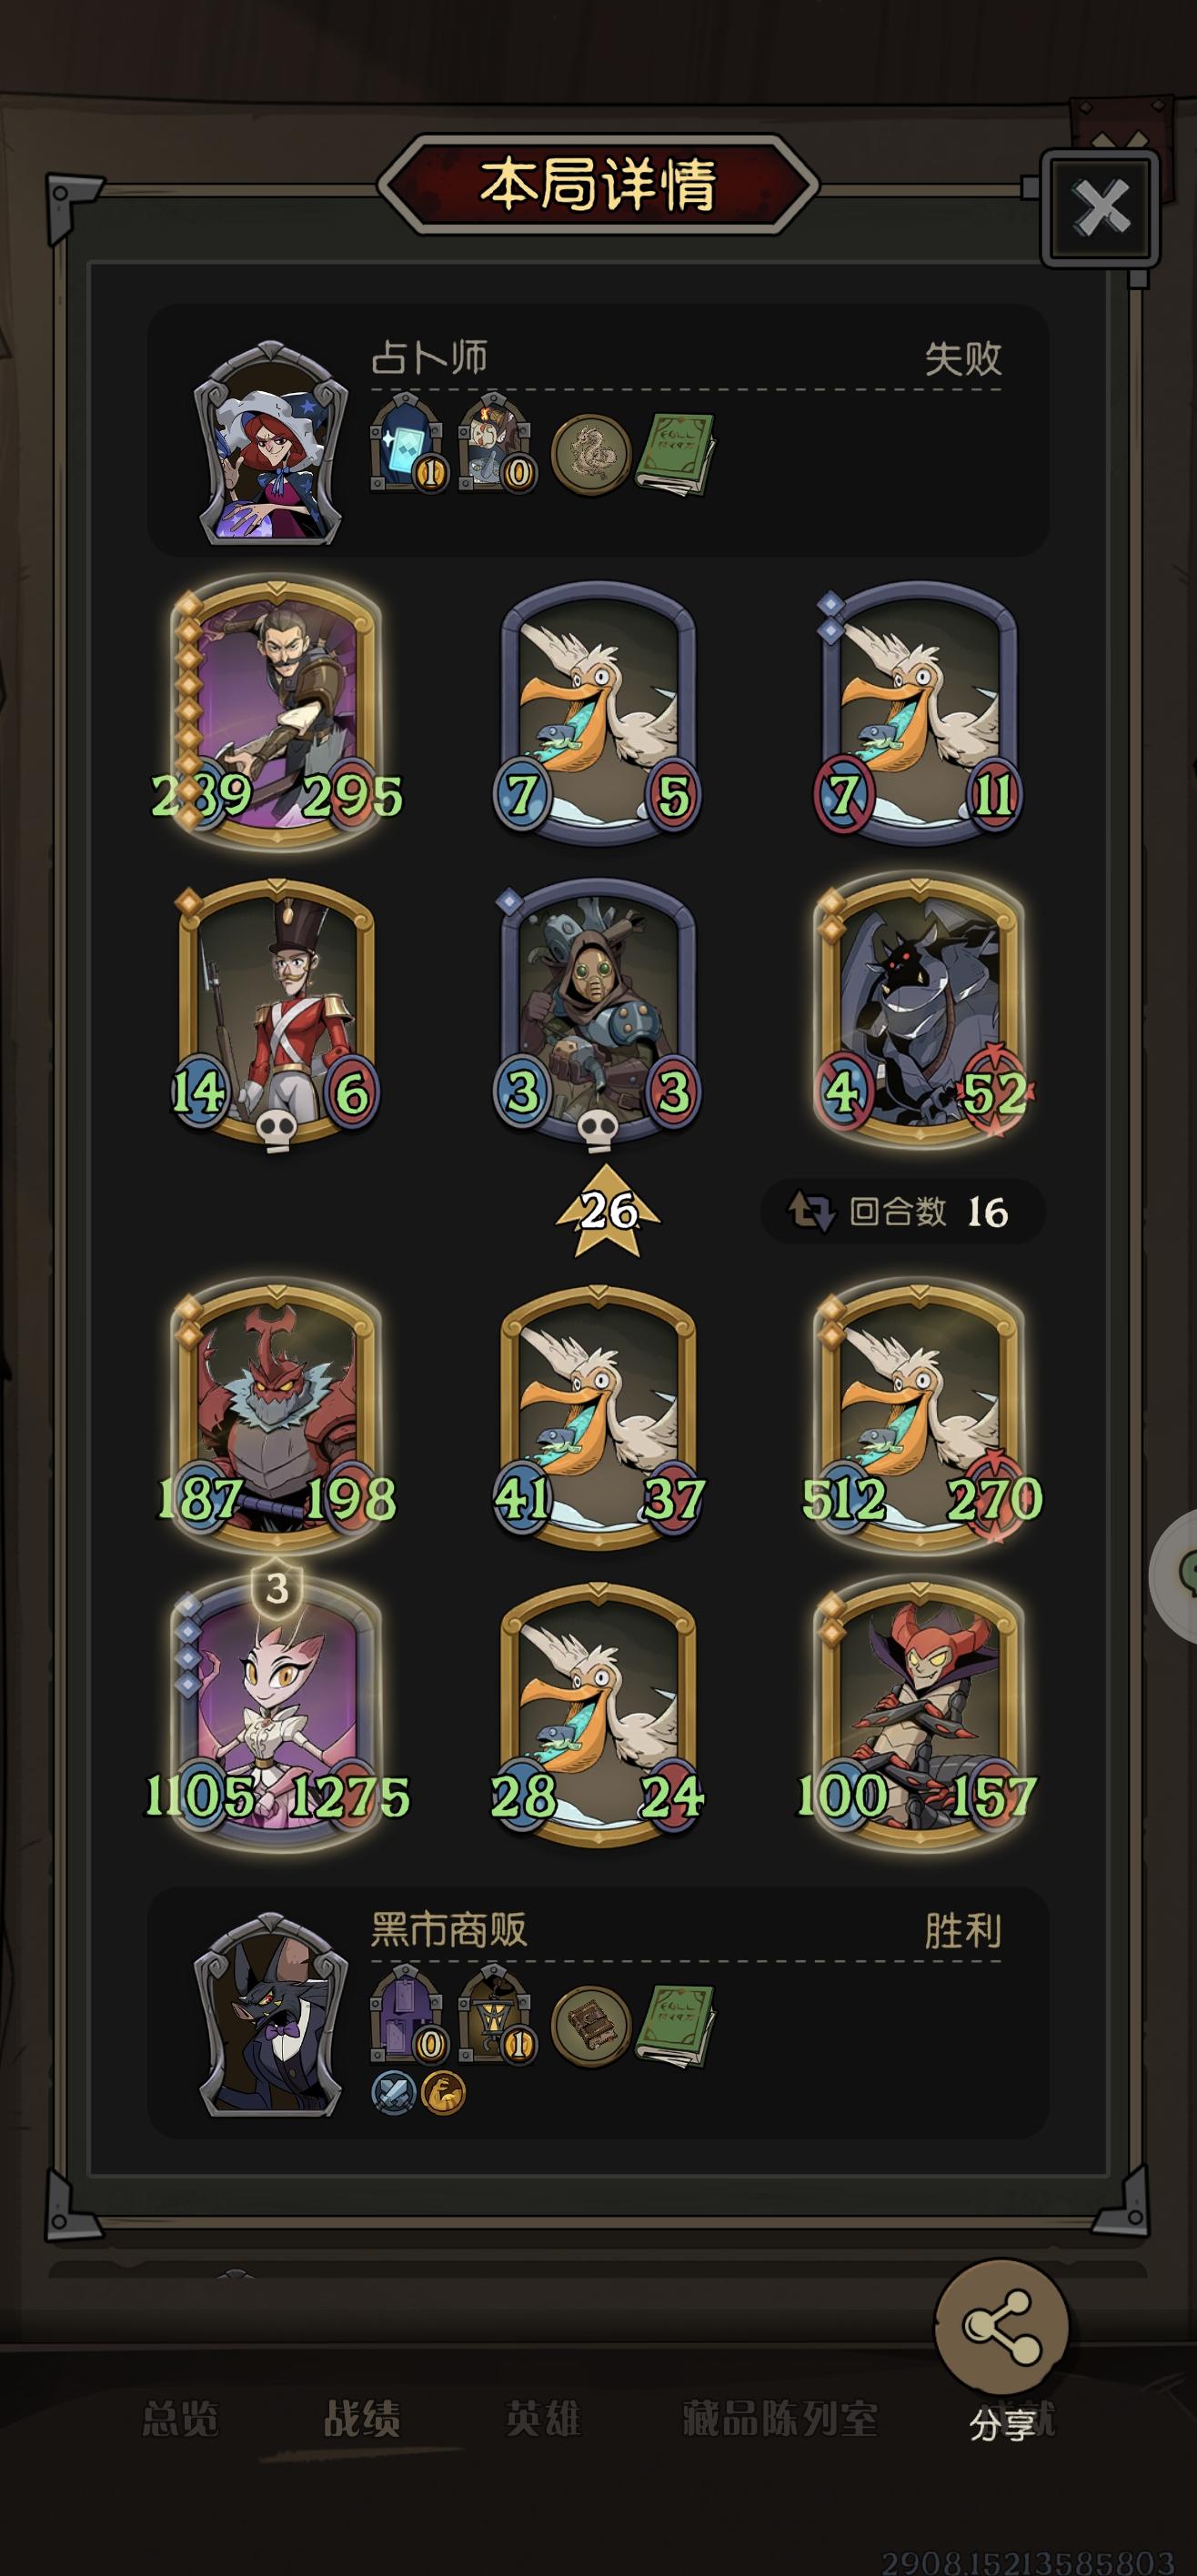Close the match details panel
Screen dimensions: 1197x2576
click(x=1100, y=209)
